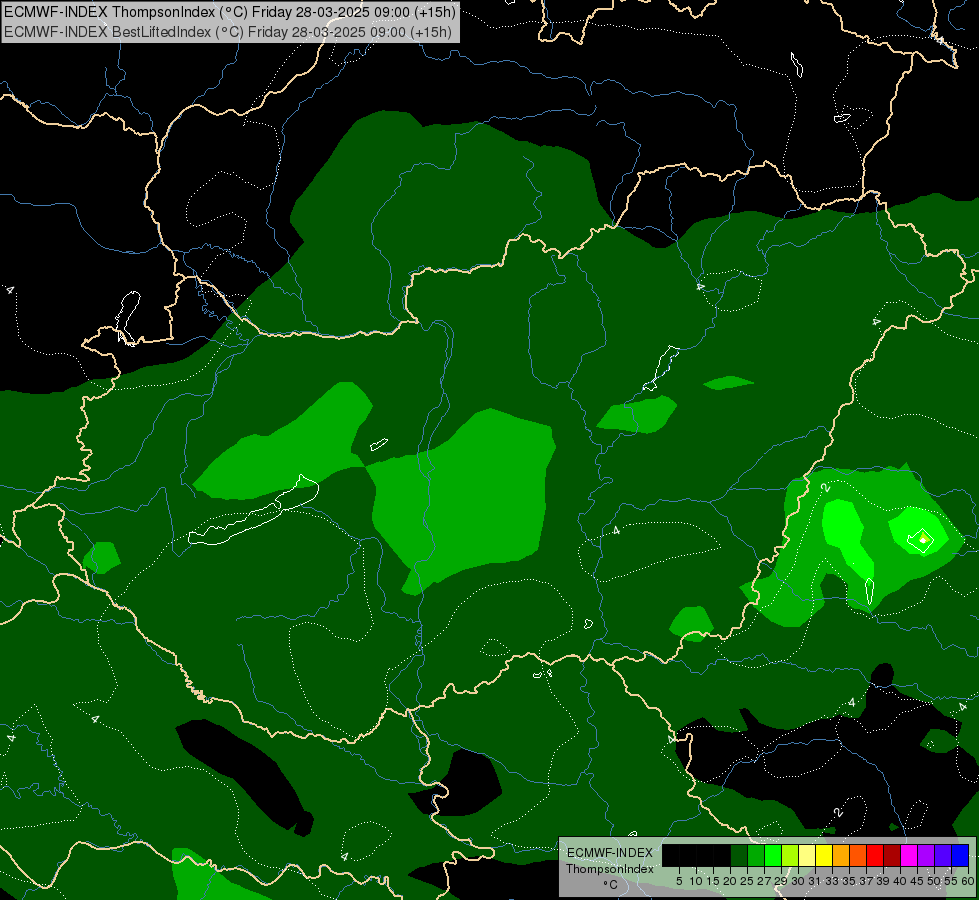Image resolution: width=979 pixels, height=900 pixels.
Task: Click the legend tick value 40
Action: (900, 881)
